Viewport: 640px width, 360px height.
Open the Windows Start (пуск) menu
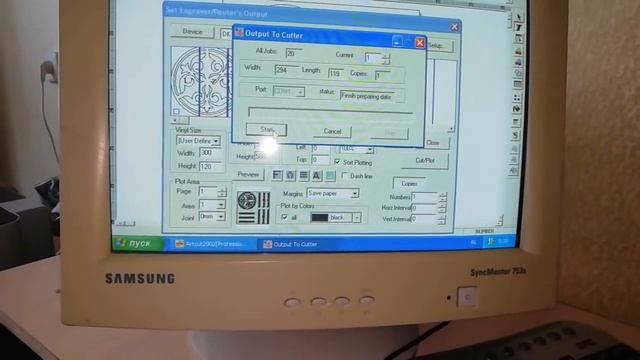pyautogui.click(x=136, y=243)
